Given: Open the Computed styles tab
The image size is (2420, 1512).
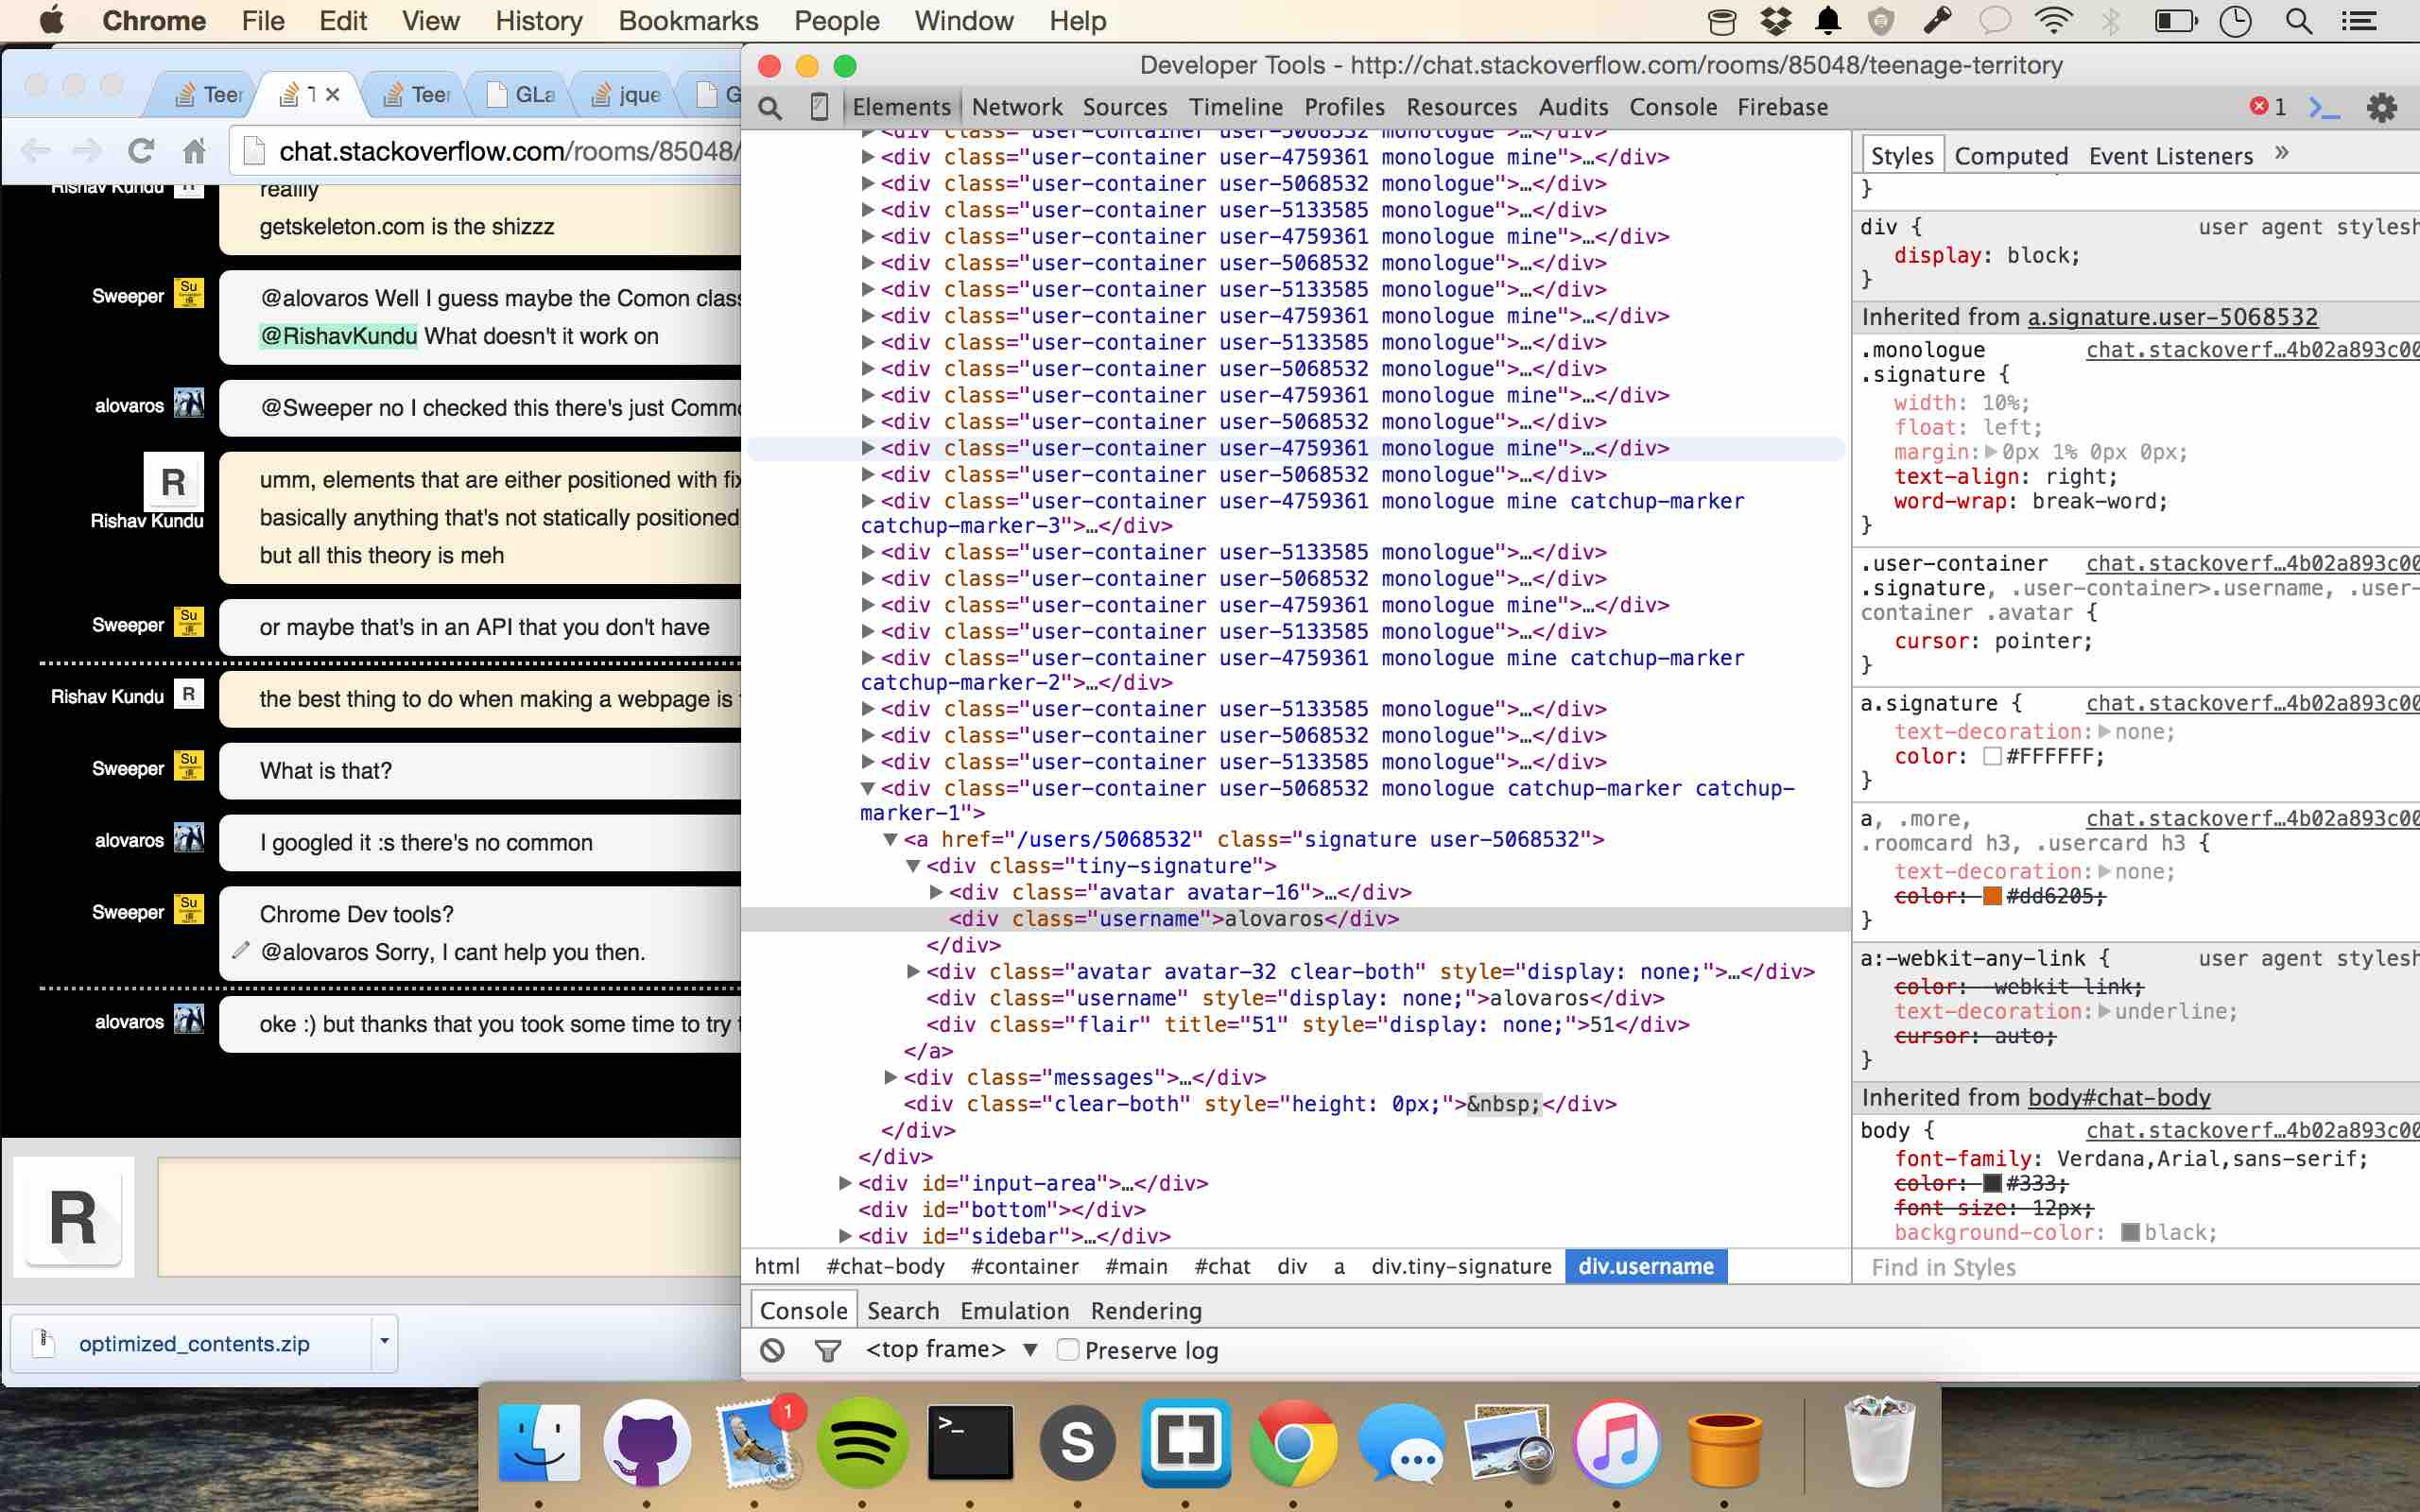Looking at the screenshot, I should tap(2011, 156).
